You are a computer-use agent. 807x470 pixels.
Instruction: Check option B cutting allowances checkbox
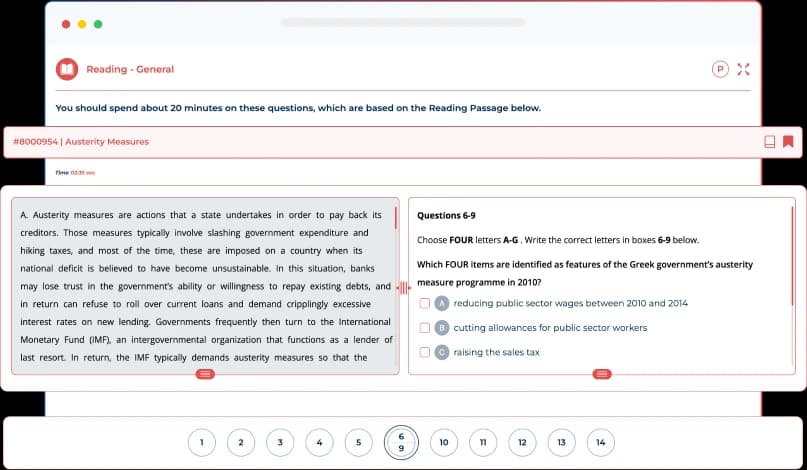pyautogui.click(x=425, y=328)
